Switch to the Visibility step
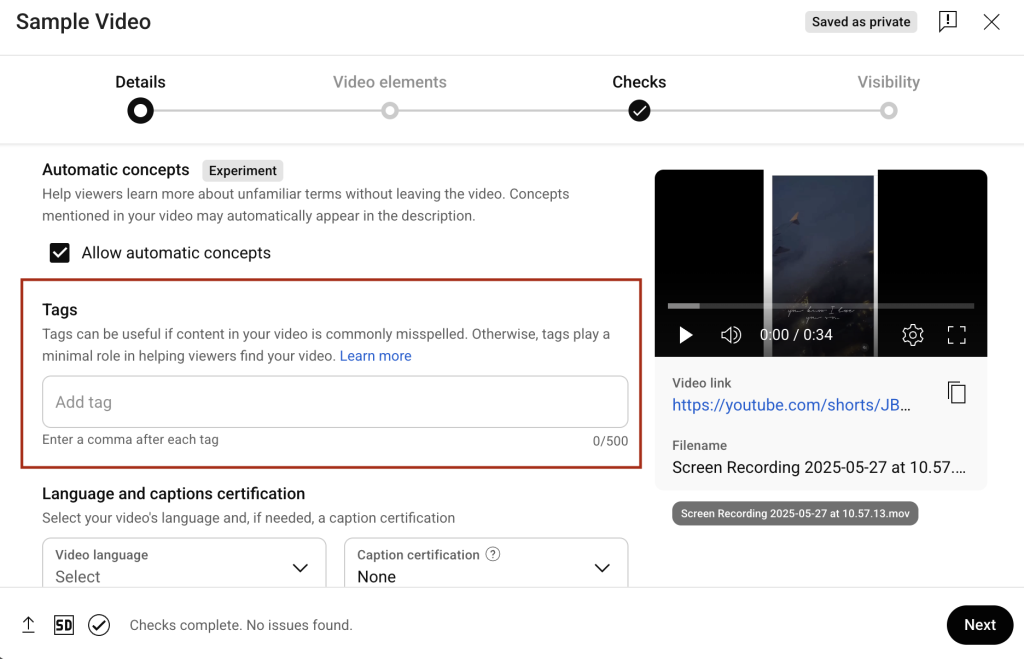This screenshot has height=659, width=1024. point(888,111)
